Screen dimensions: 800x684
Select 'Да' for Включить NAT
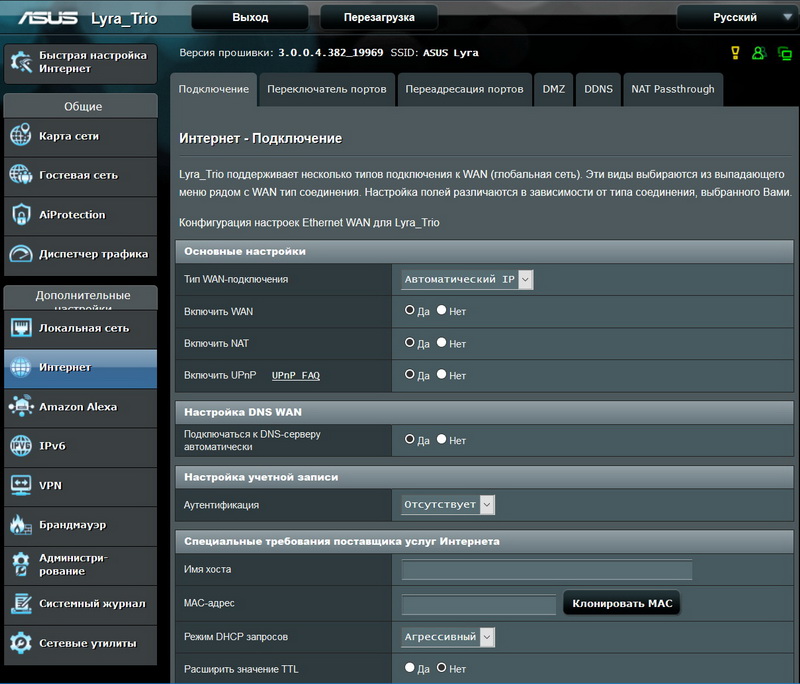tap(410, 343)
